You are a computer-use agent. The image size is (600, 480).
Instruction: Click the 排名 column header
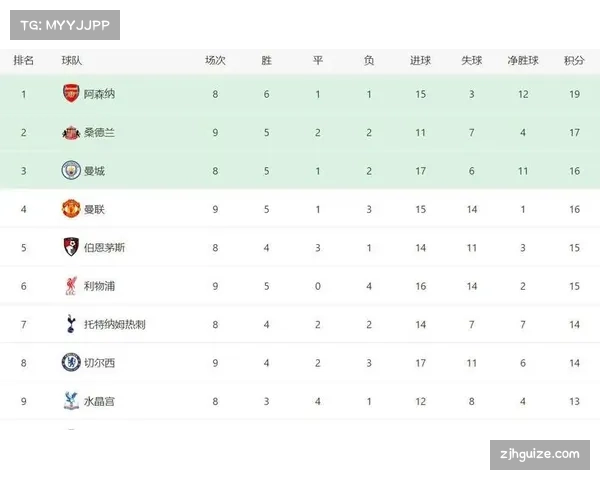pos(24,60)
